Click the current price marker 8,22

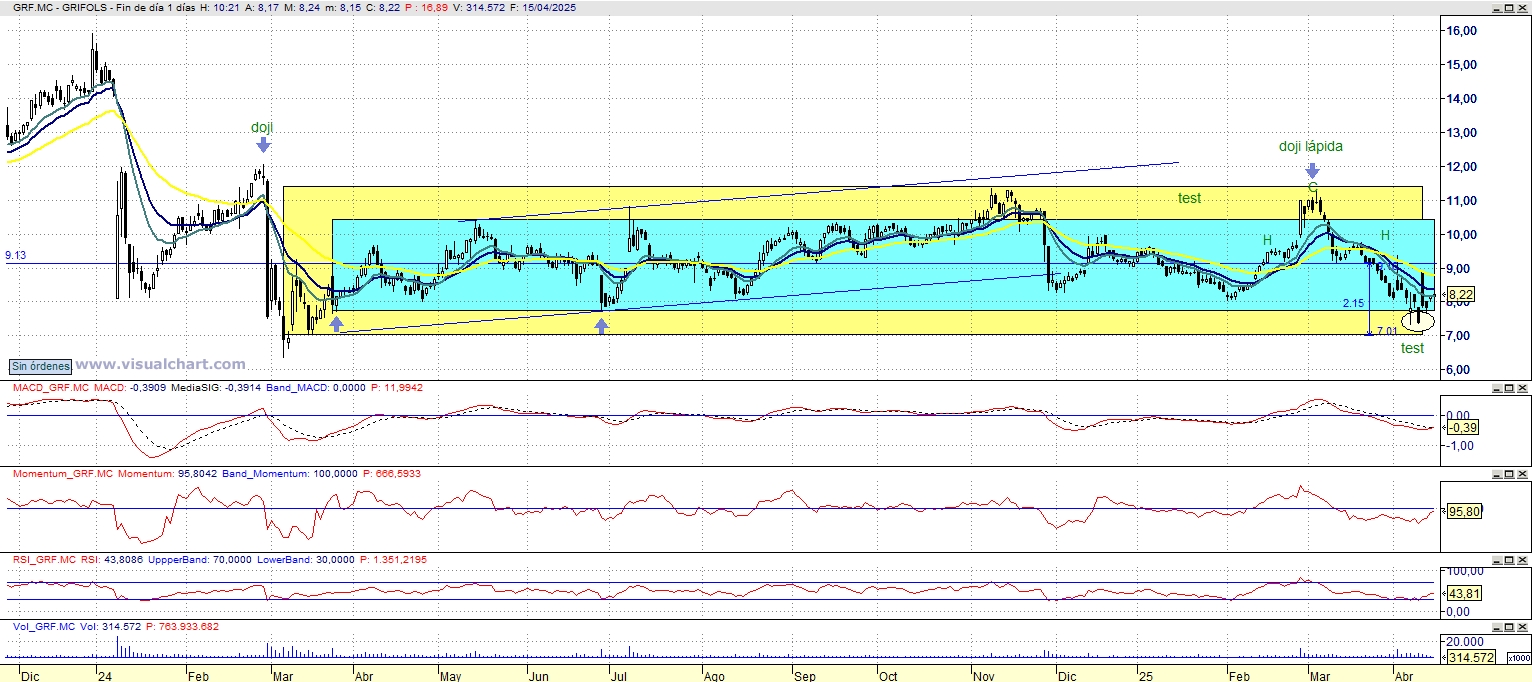1461,295
